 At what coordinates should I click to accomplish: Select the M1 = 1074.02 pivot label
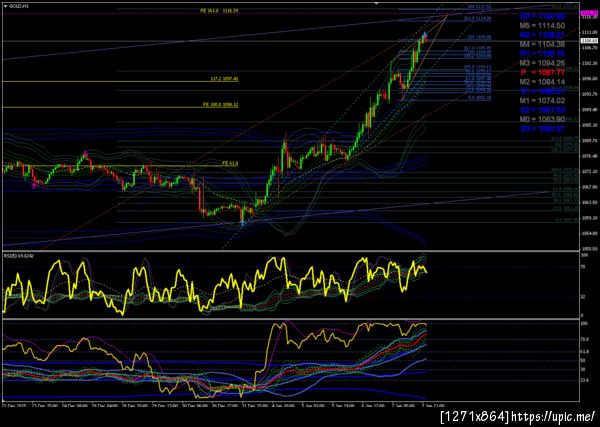point(543,101)
